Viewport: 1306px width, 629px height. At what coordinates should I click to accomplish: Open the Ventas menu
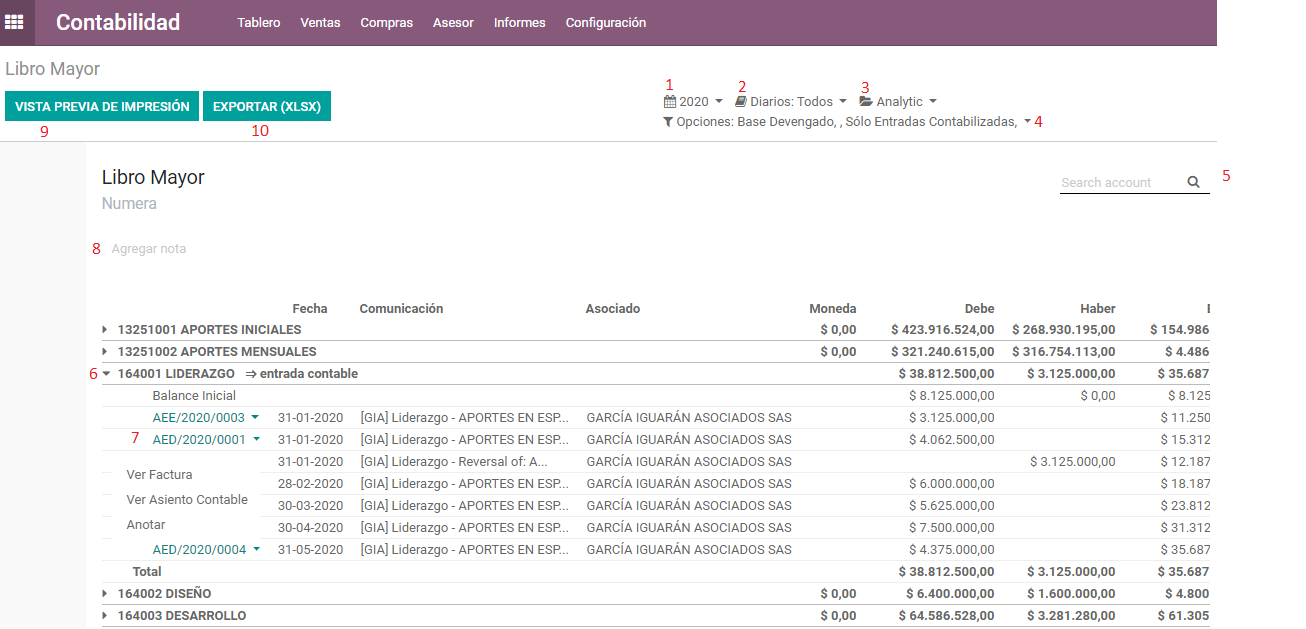pyautogui.click(x=320, y=22)
